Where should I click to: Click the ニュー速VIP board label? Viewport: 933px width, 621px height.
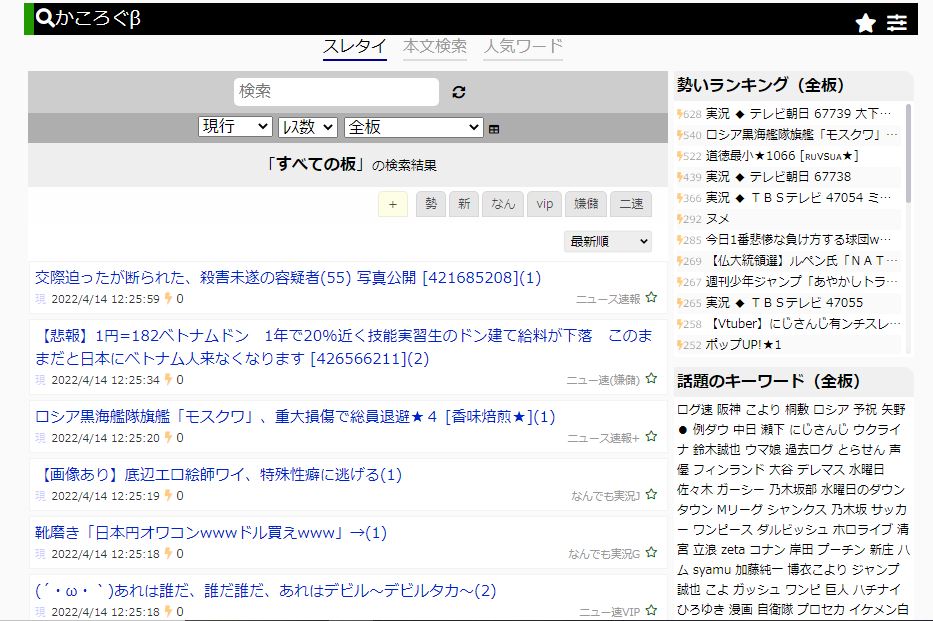[x=609, y=612]
